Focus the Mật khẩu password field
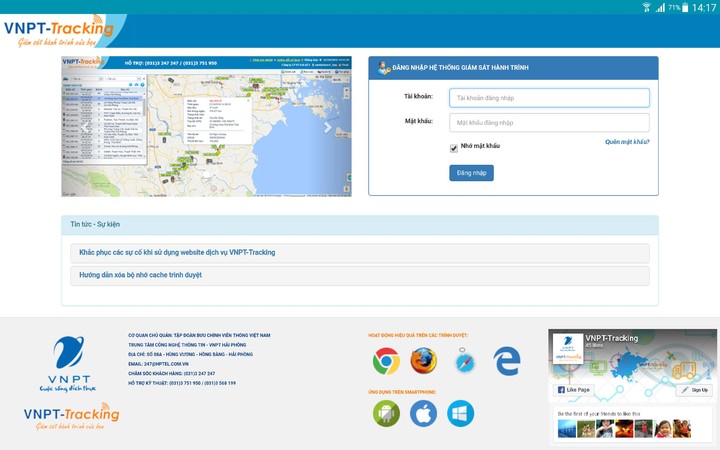 click(549, 123)
